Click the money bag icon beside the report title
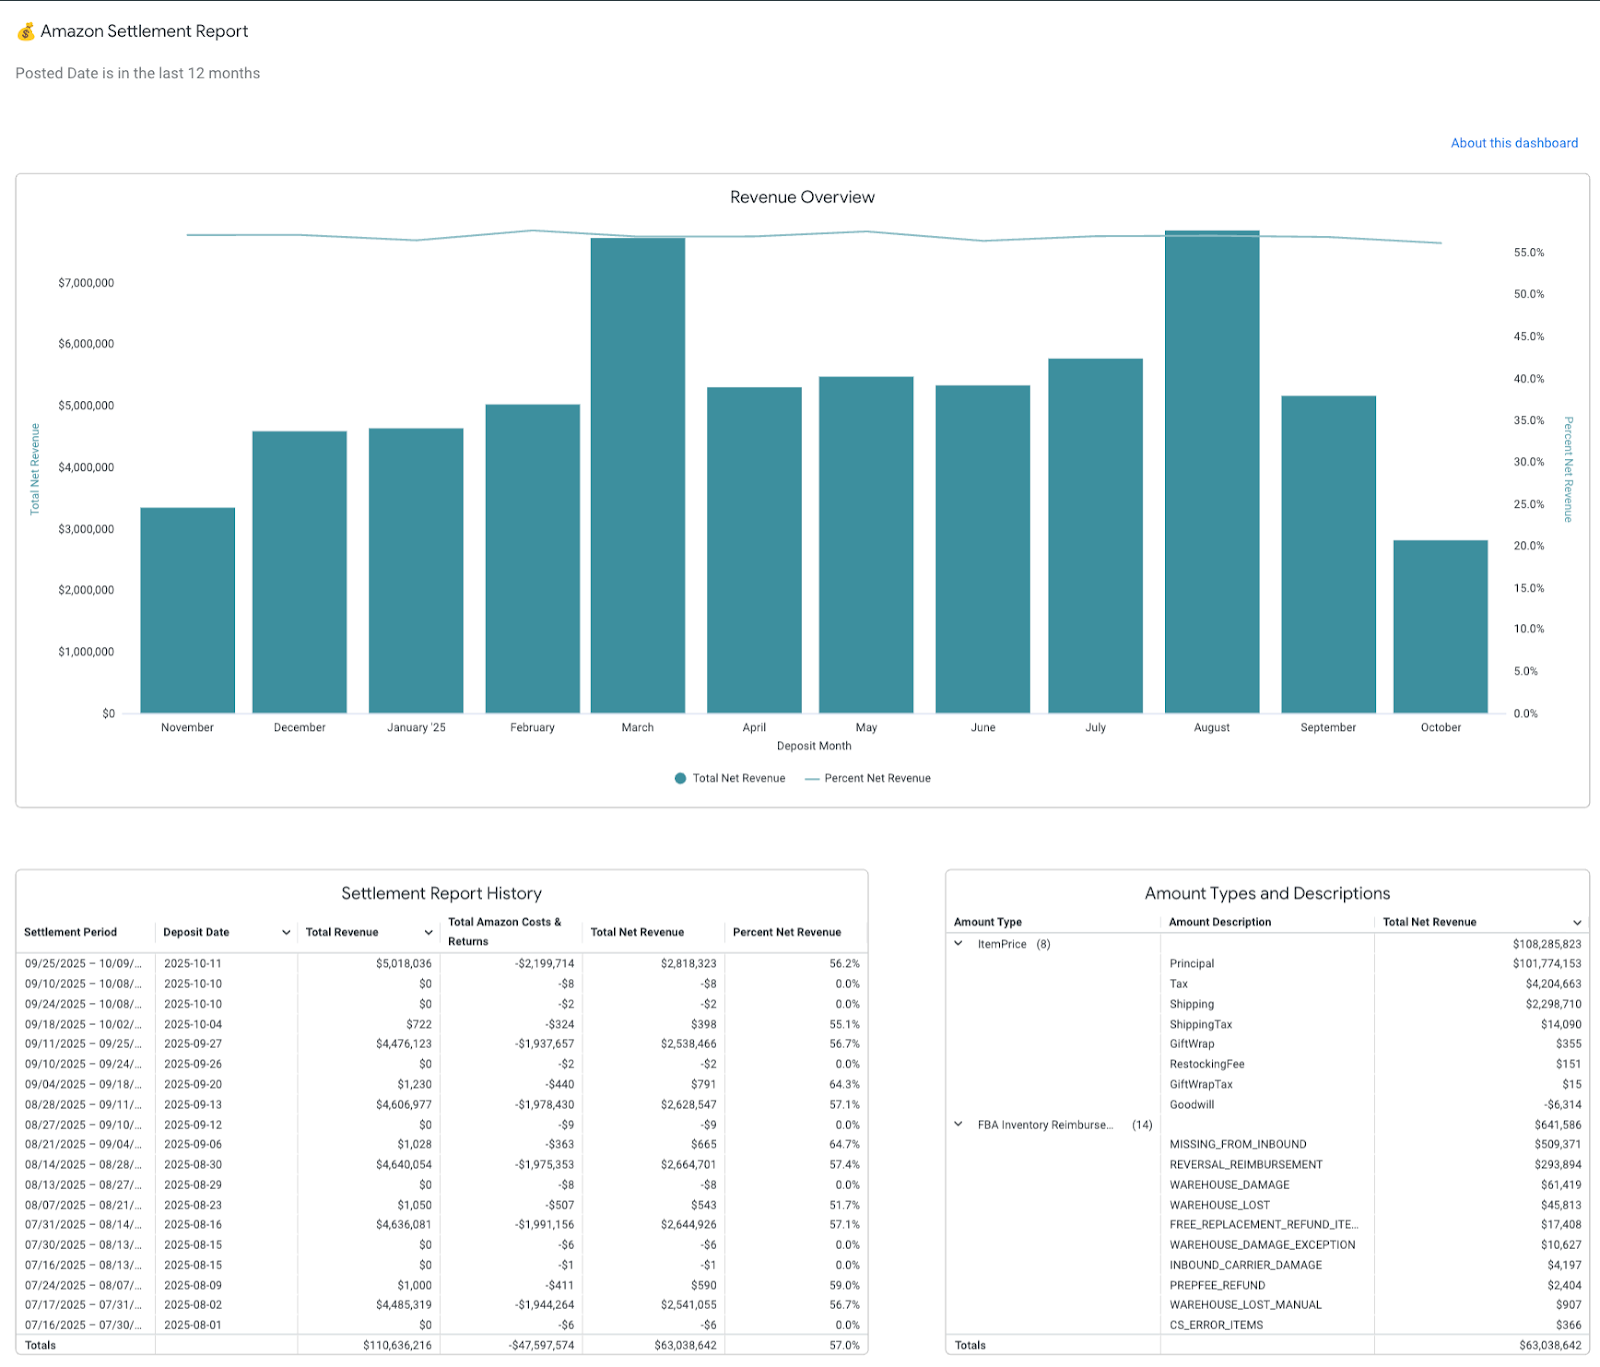 pos(25,31)
